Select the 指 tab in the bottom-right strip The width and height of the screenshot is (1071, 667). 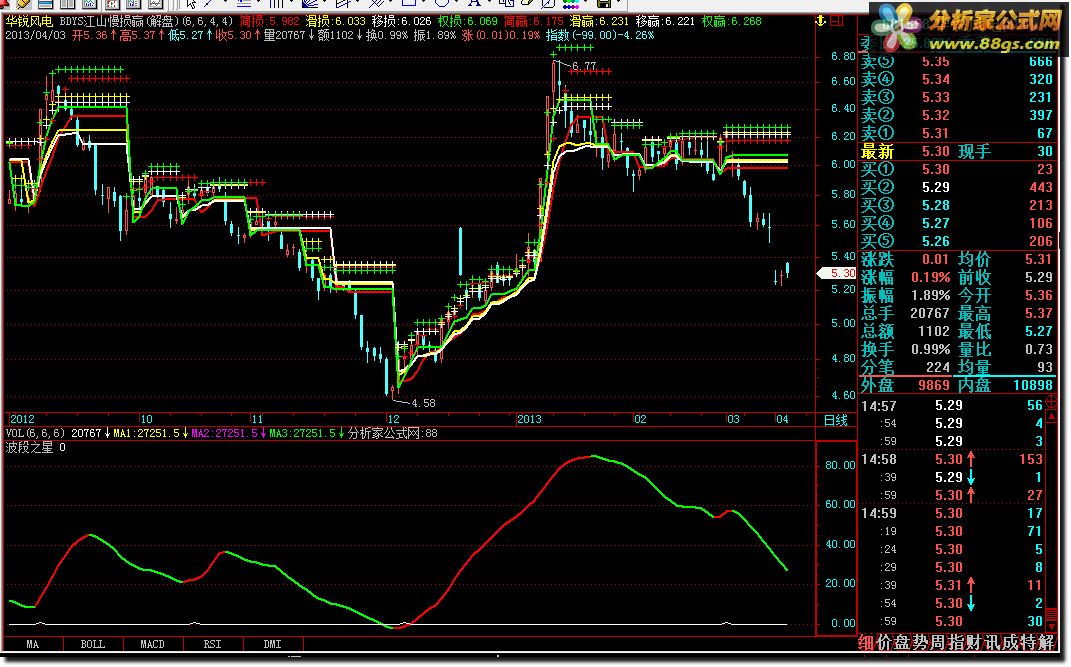tap(955, 642)
